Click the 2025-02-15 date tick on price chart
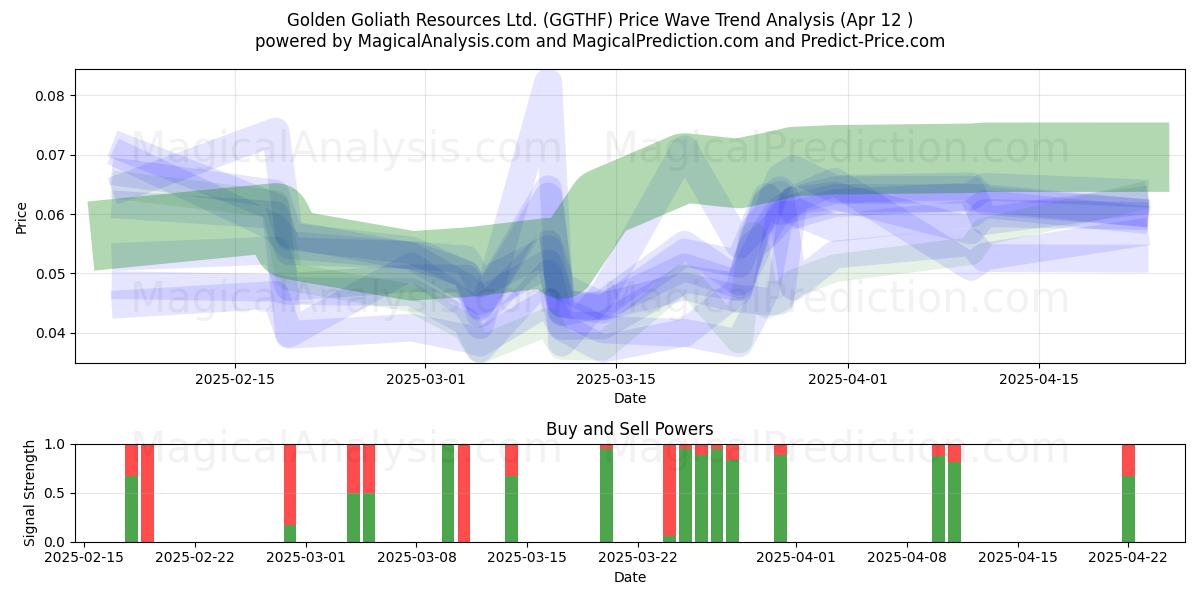 (235, 379)
